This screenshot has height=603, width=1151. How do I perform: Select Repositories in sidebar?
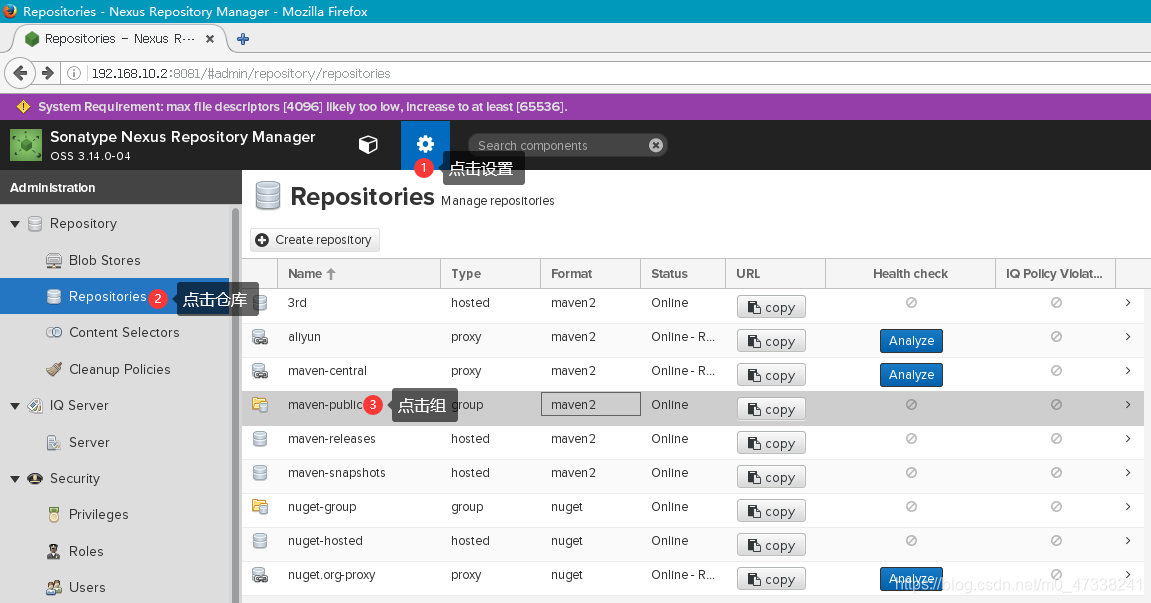[107, 296]
